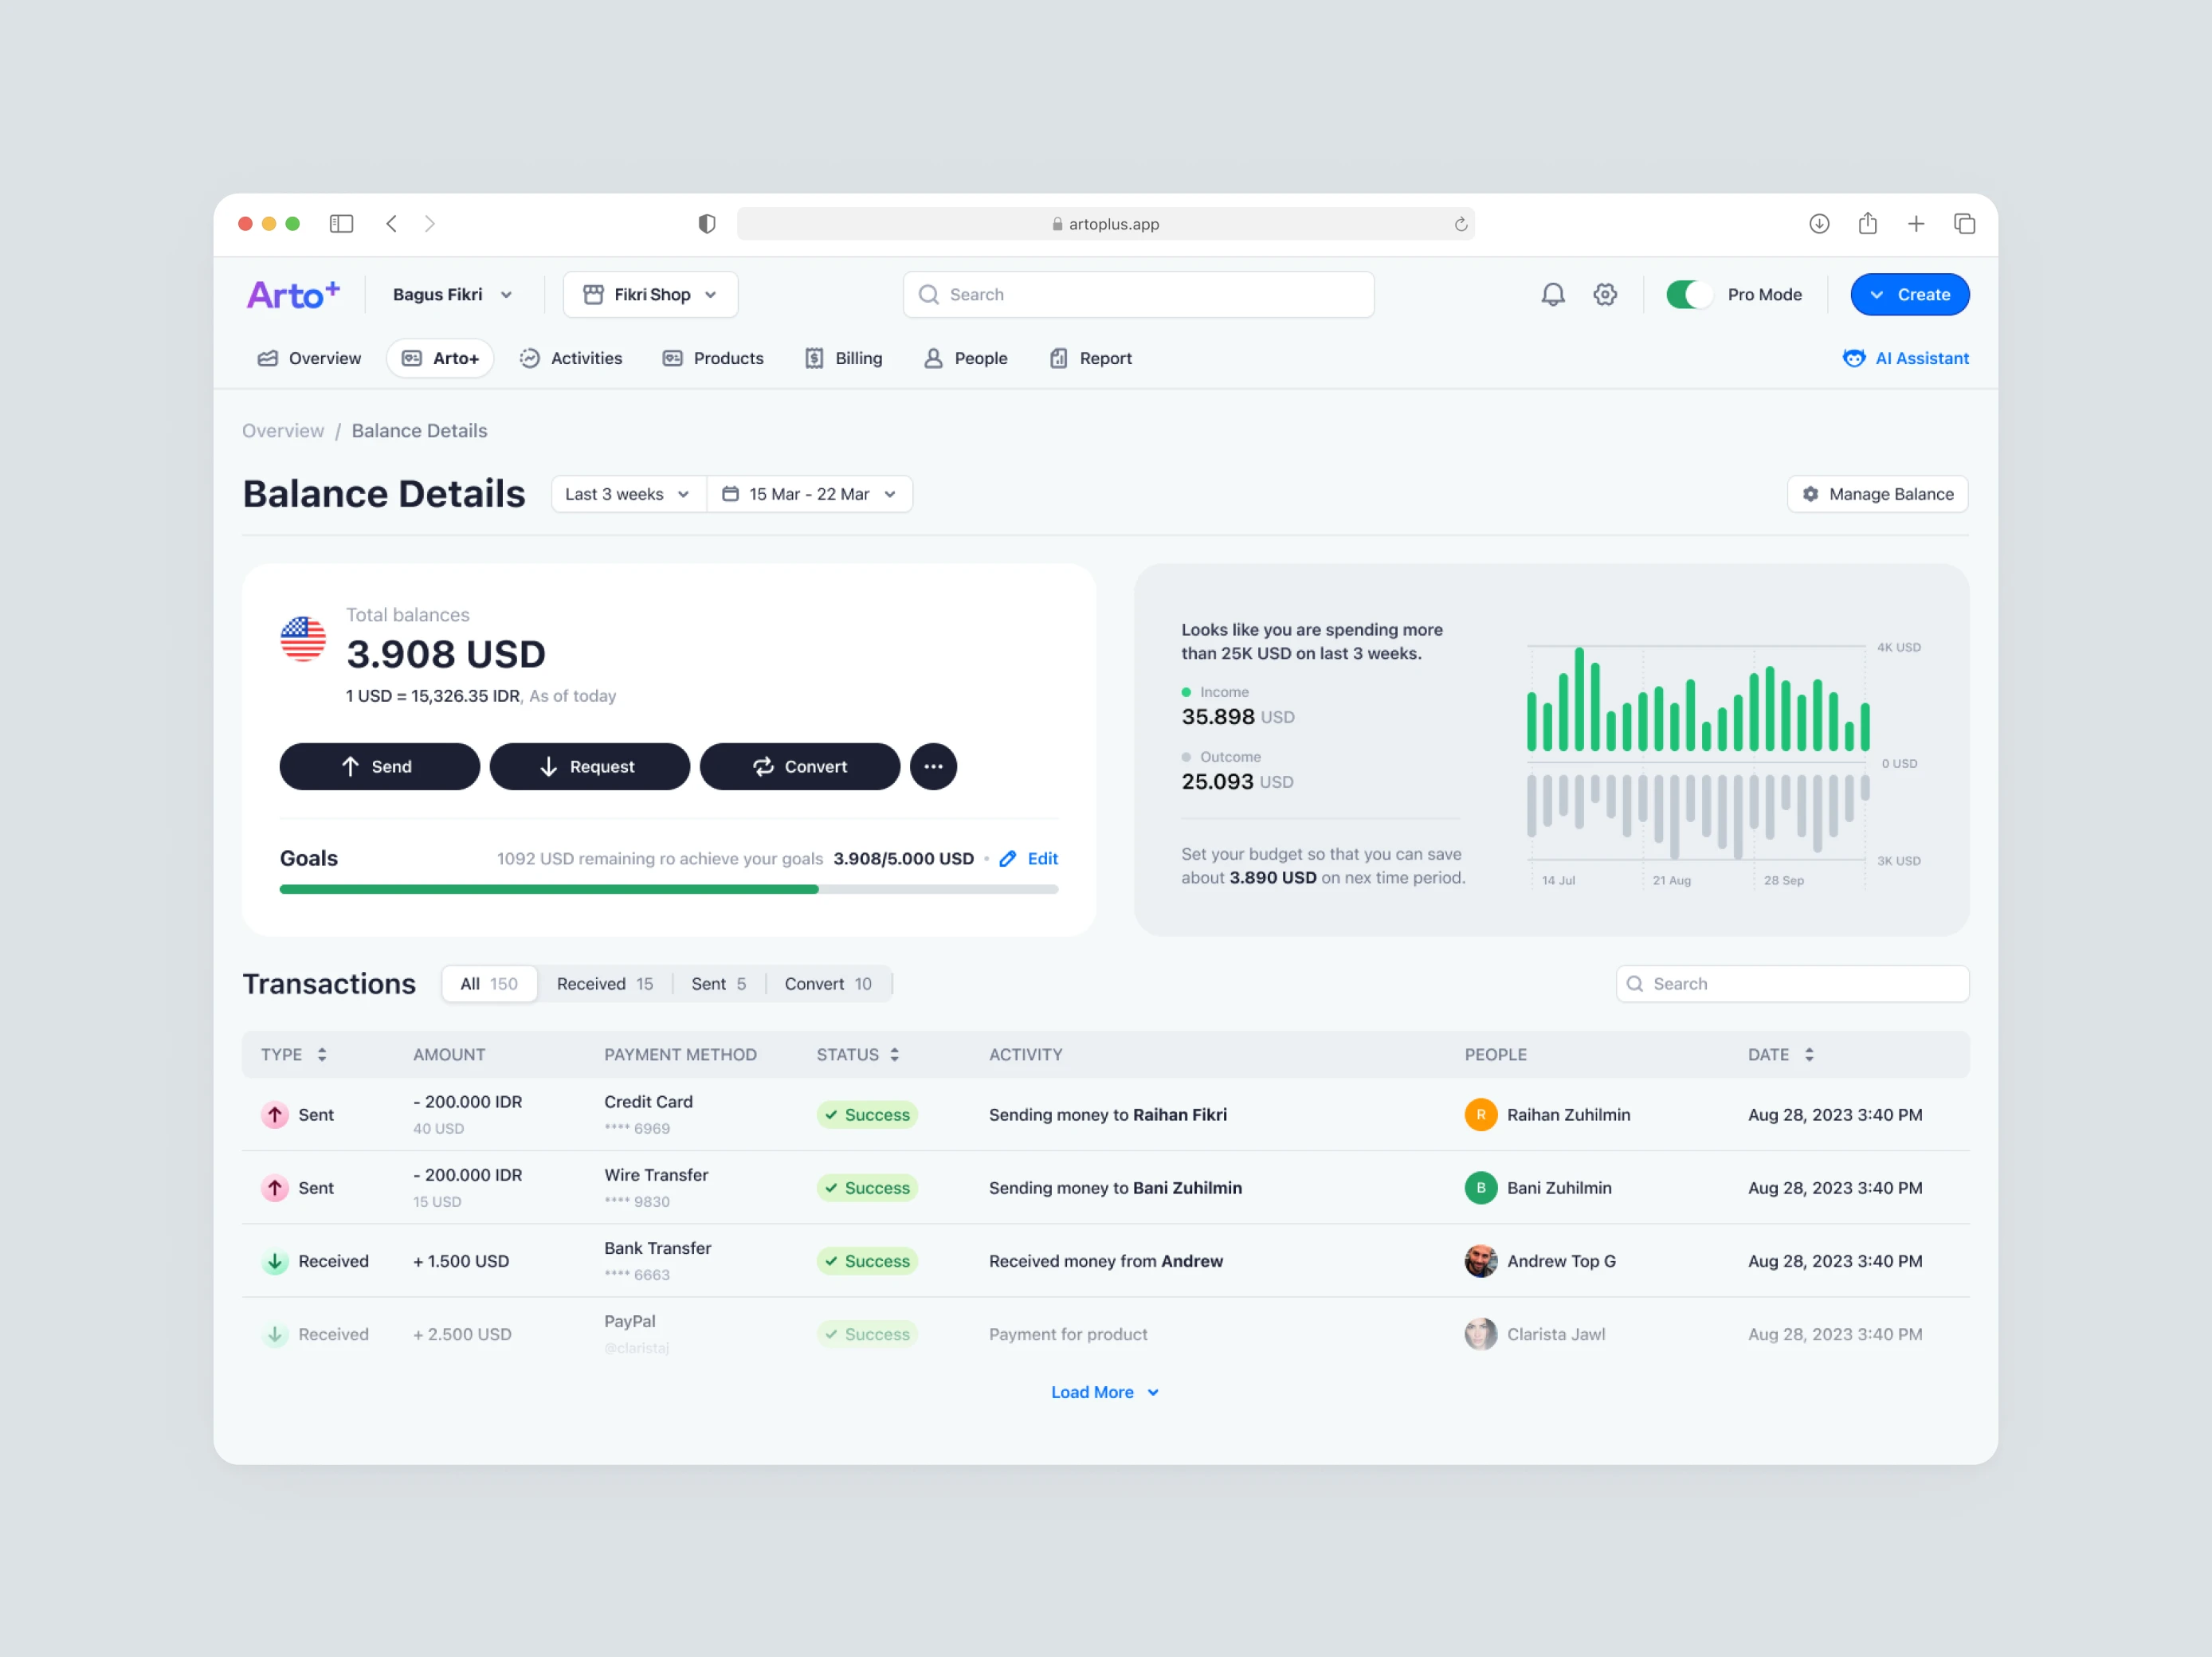Image resolution: width=2212 pixels, height=1657 pixels.
Task: Load more transactions
Action: [x=1105, y=1392]
